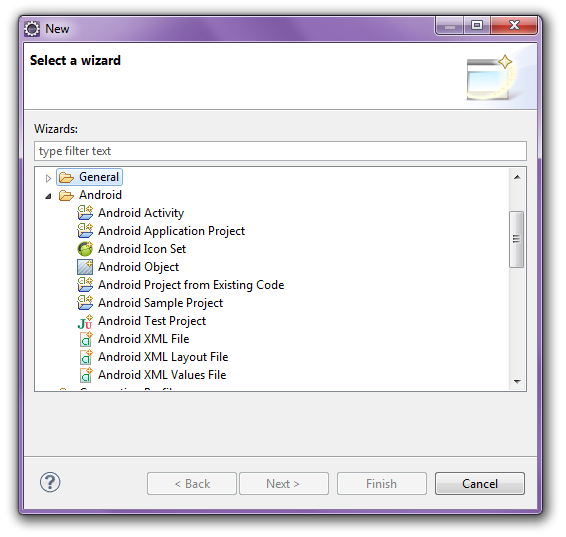Screen dimensions: 566x537
Task: Click the Cancel button
Action: tap(480, 484)
